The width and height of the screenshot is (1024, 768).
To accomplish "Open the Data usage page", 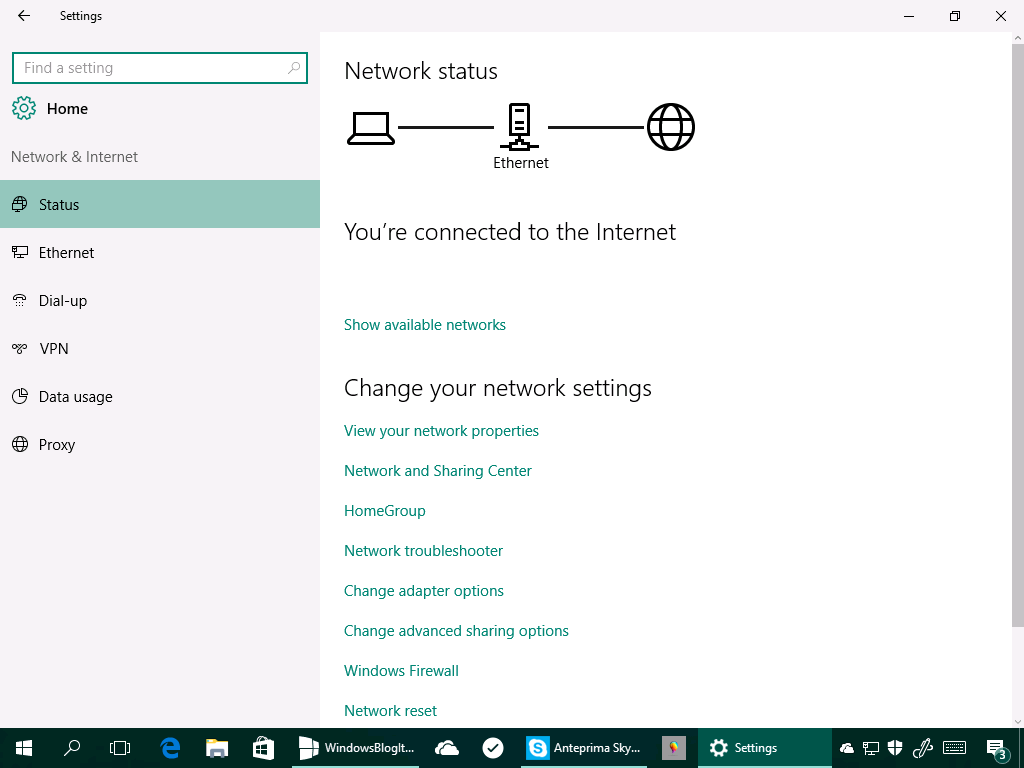I will (160, 396).
